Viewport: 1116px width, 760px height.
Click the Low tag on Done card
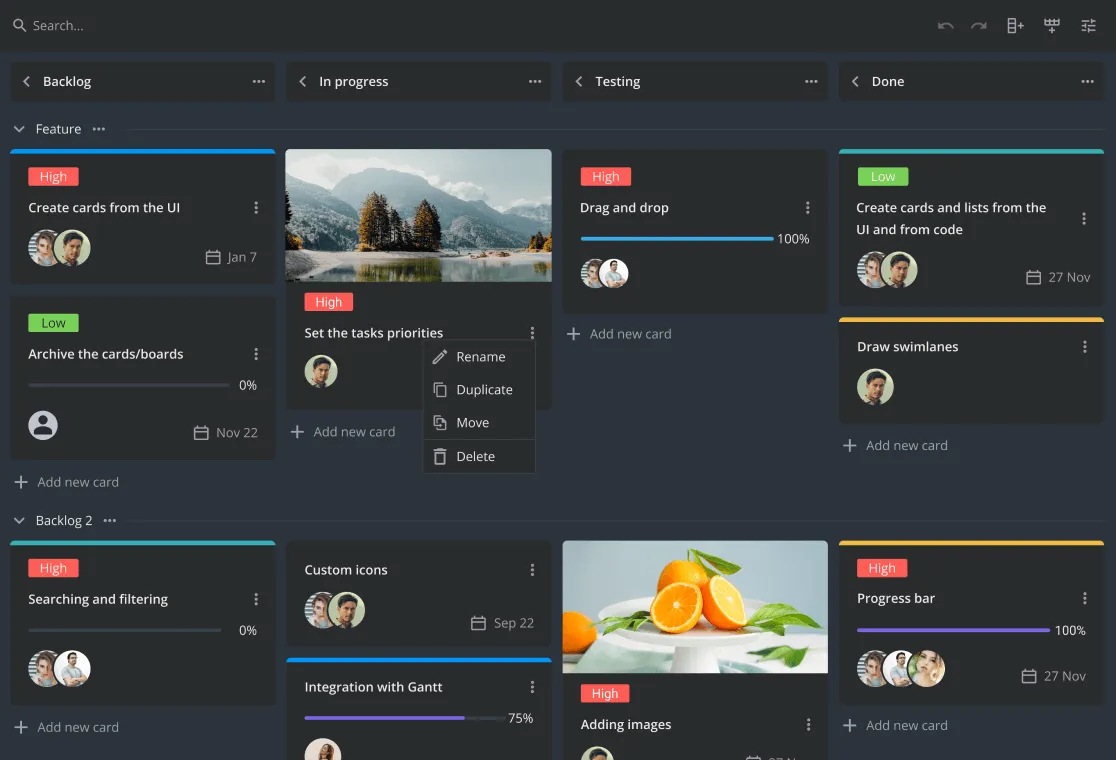(883, 176)
